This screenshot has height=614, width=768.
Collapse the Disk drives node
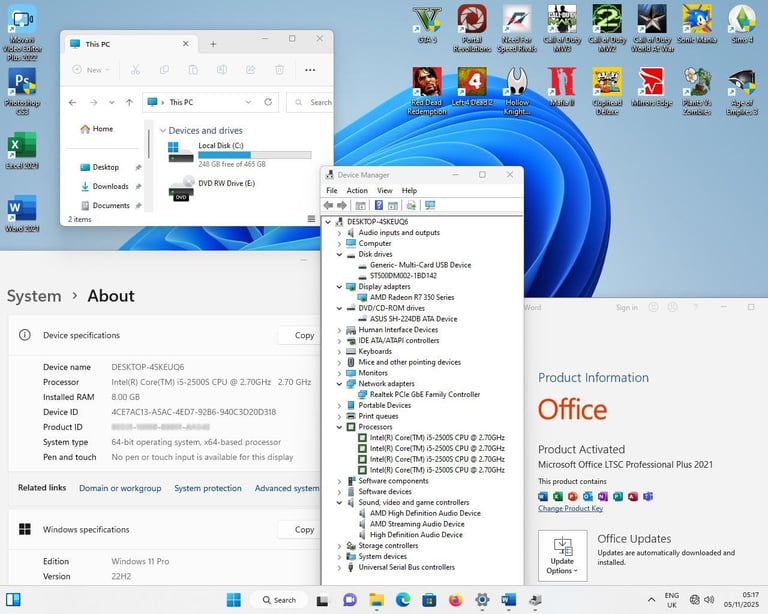click(x=339, y=254)
